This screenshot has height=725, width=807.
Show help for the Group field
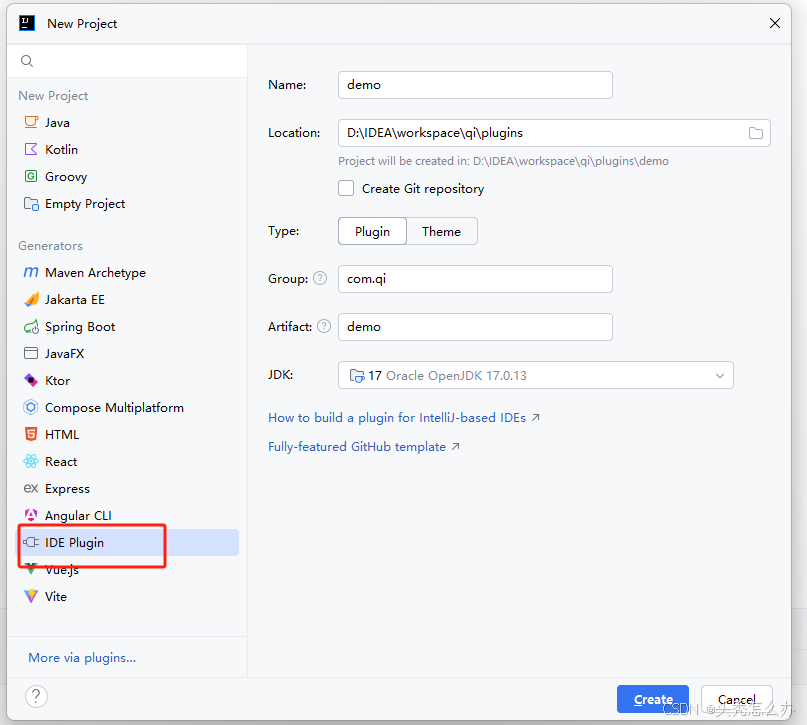[320, 278]
